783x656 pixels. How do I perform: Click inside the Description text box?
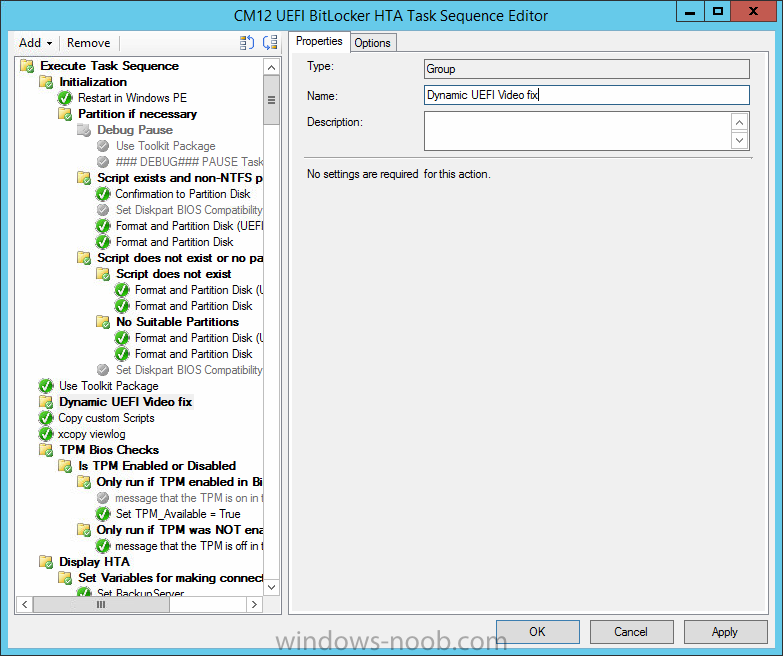click(578, 131)
